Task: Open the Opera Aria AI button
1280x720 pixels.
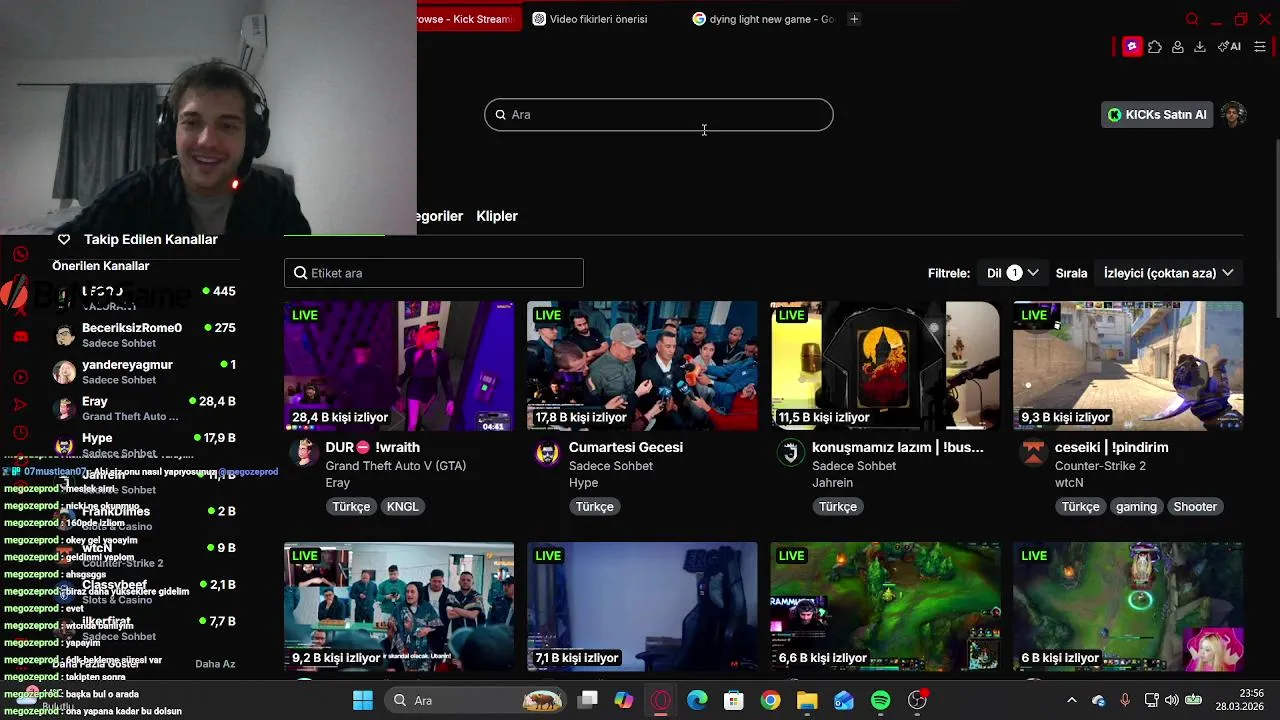Action: click(1229, 47)
